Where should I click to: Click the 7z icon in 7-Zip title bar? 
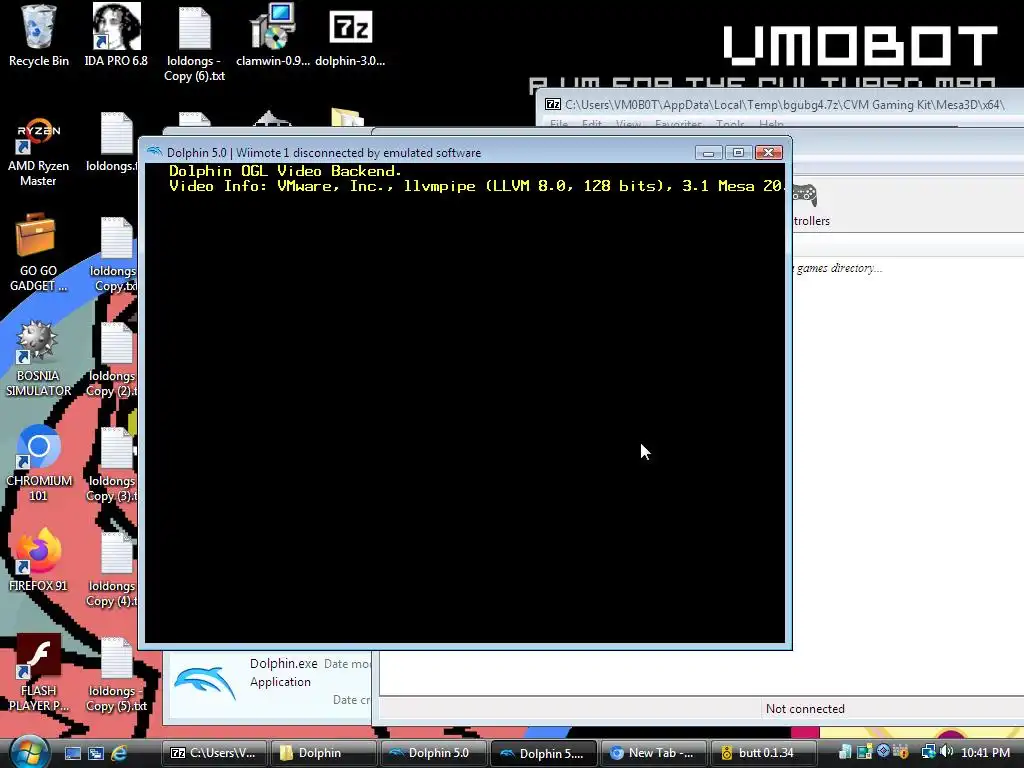click(x=553, y=104)
